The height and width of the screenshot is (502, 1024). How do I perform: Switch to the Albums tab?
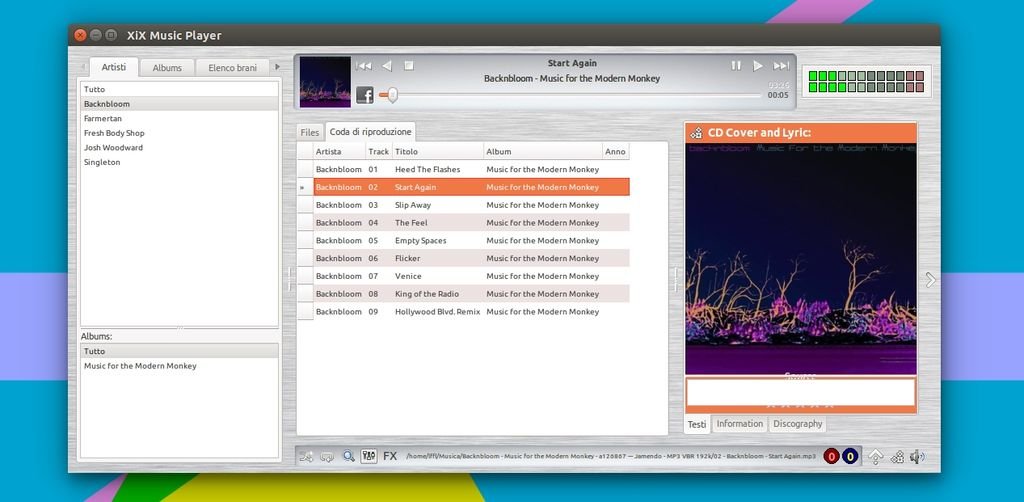pos(167,68)
